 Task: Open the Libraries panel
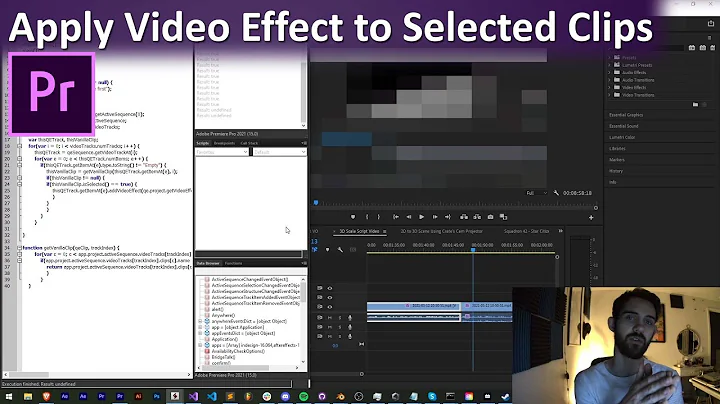(x=617, y=149)
